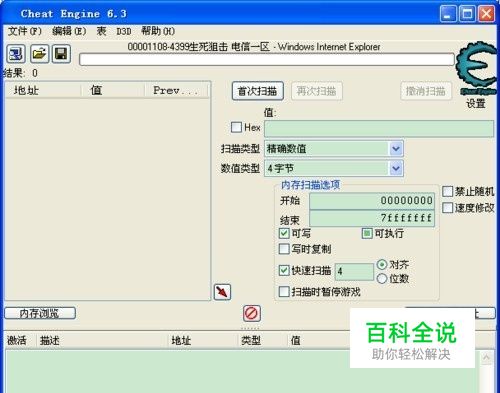Select the 位数 last digits radio button
This screenshot has width=500, height=393.
[382, 279]
